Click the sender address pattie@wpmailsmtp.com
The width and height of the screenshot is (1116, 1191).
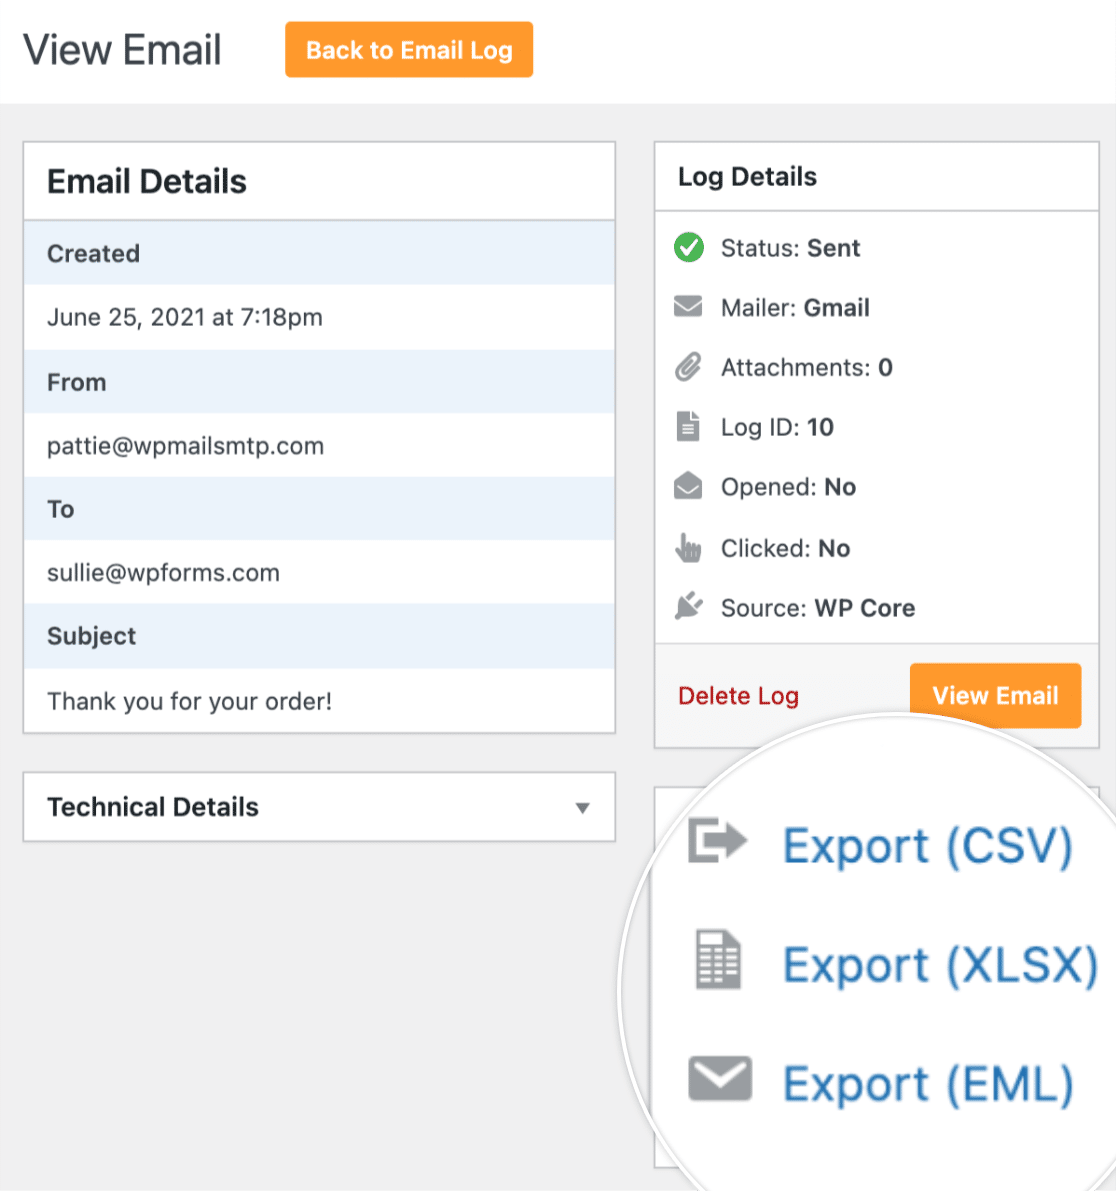[185, 446]
